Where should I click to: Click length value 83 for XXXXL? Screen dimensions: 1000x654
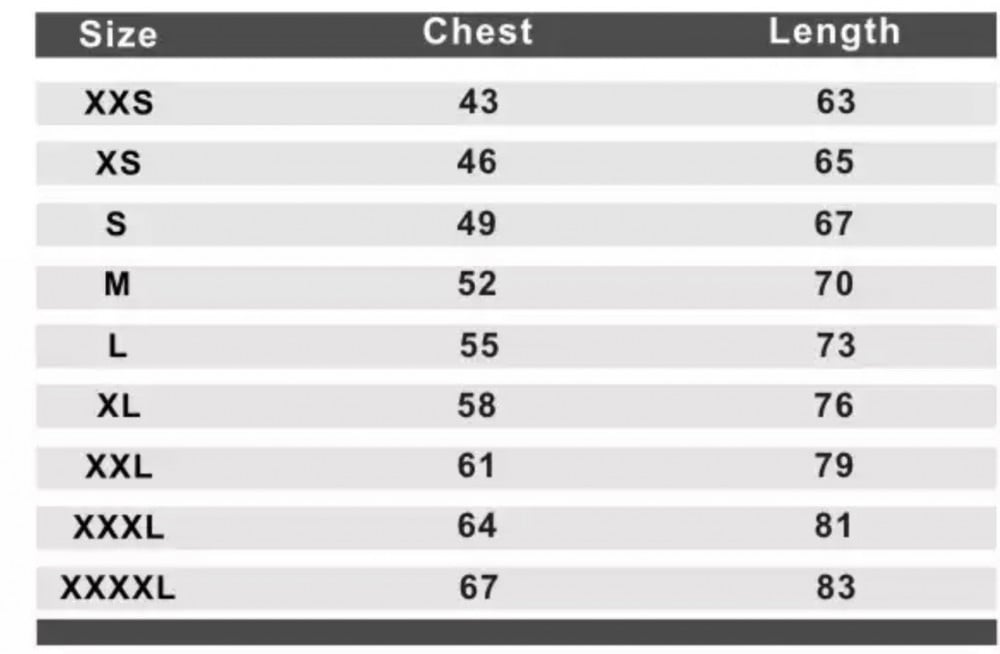tap(835, 588)
